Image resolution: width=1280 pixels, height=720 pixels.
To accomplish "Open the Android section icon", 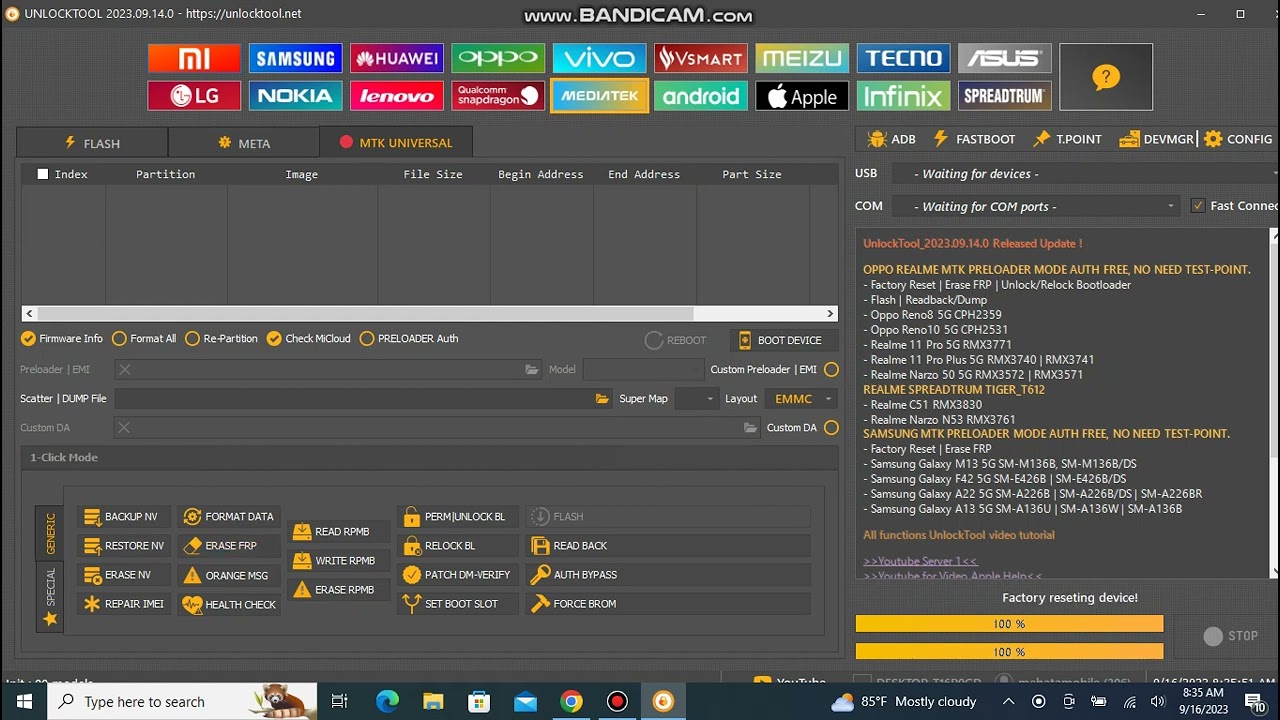I will pyautogui.click(x=701, y=96).
